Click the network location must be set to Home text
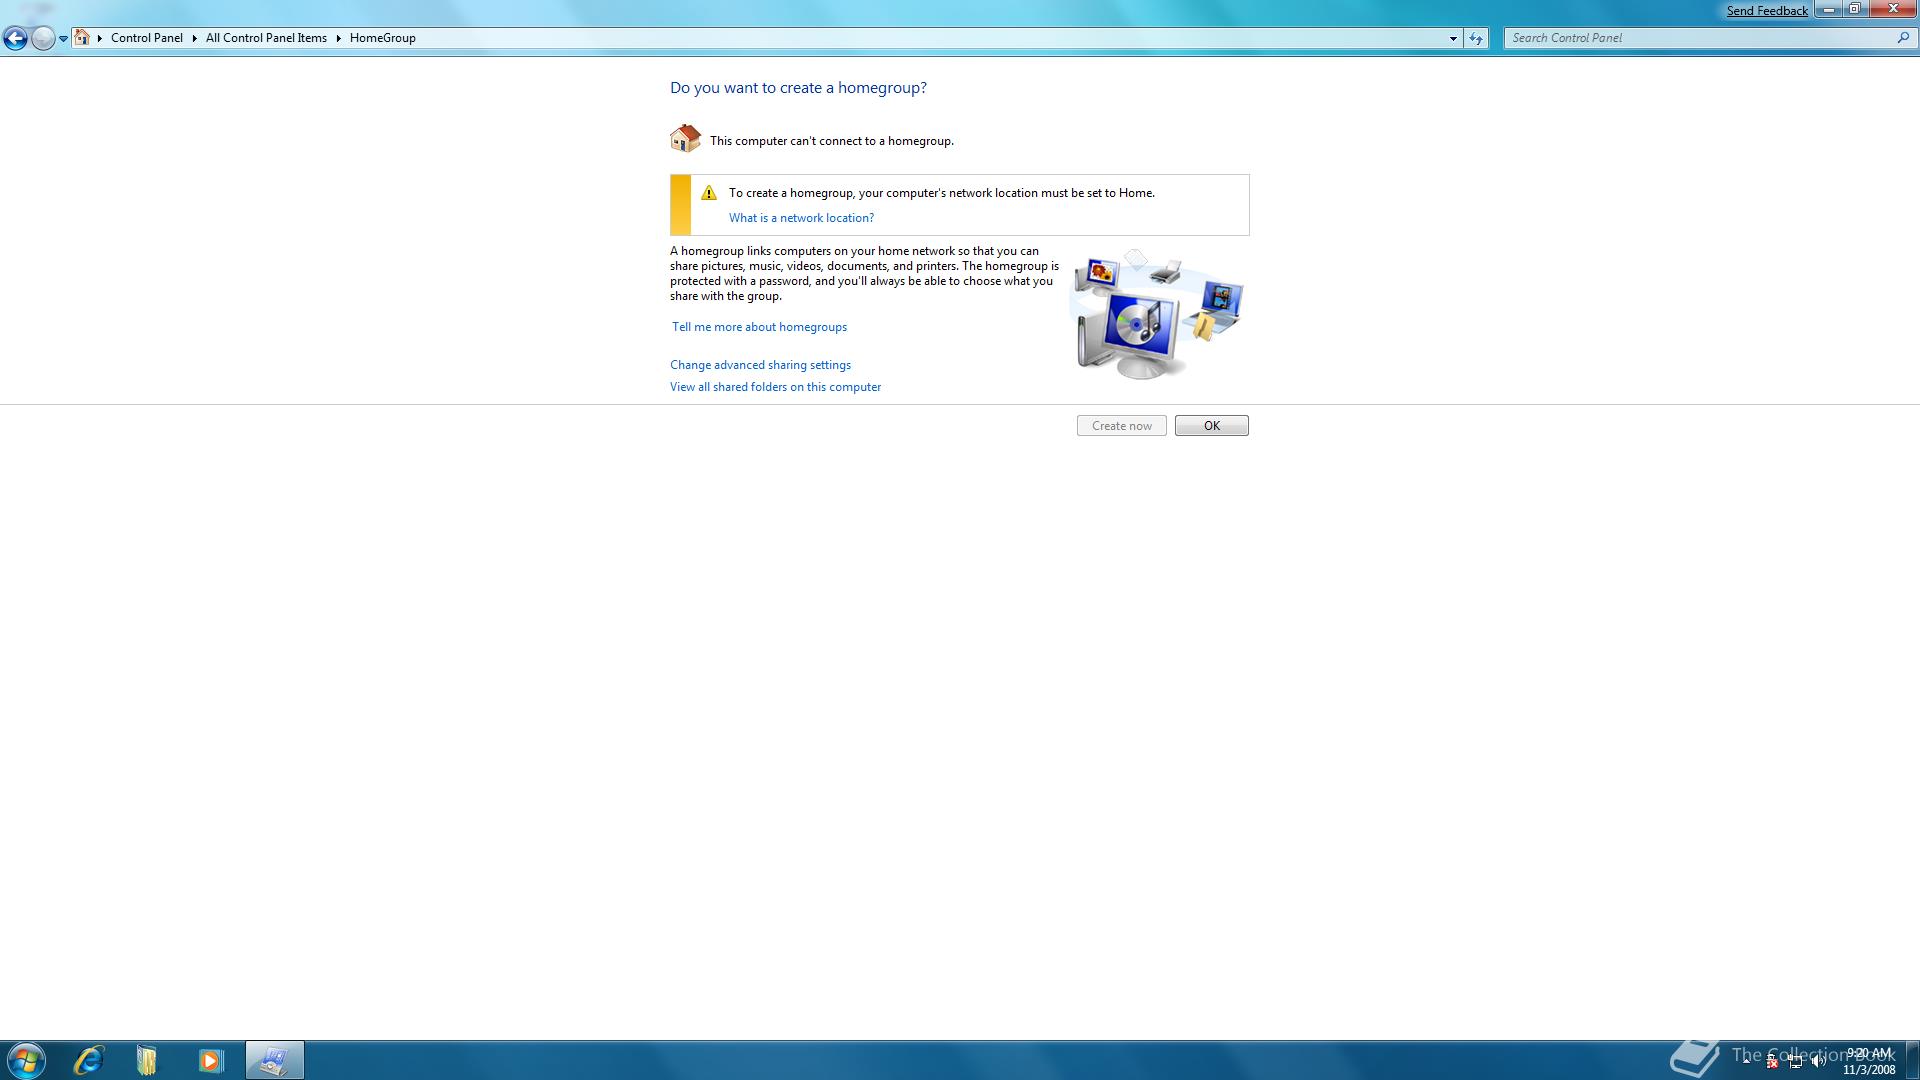The image size is (1920, 1080). [941, 193]
